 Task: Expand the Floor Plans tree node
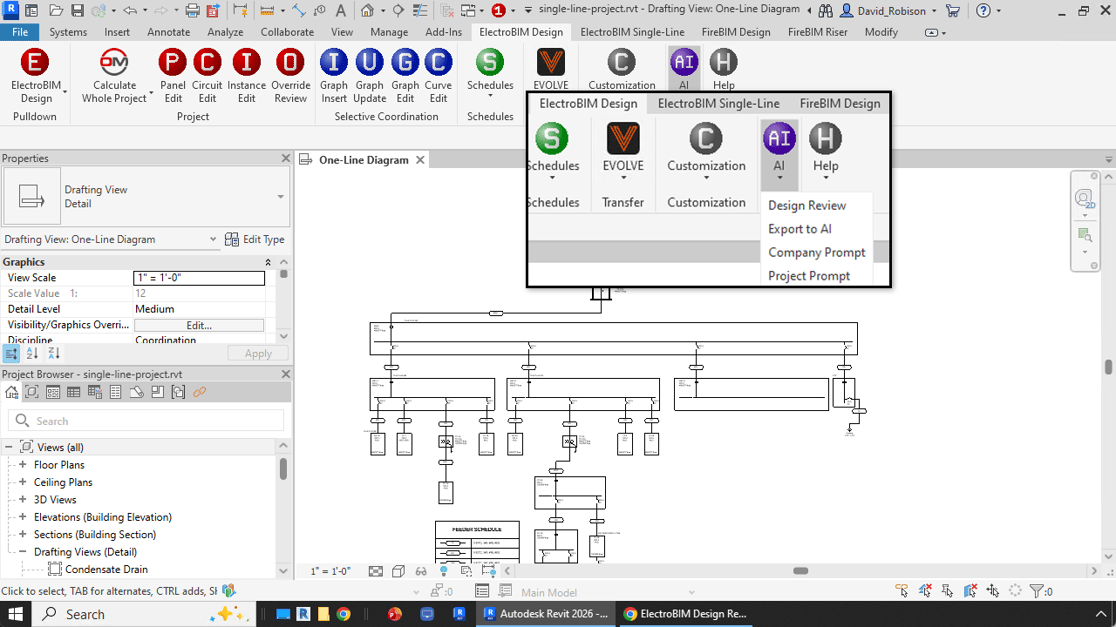[x=23, y=465]
